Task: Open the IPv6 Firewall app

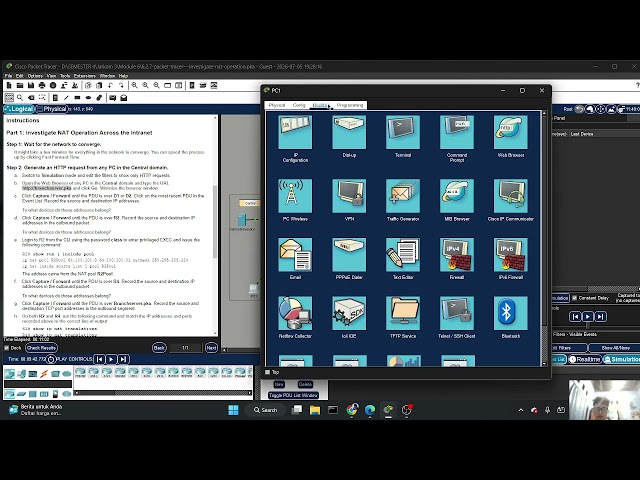Action: click(511, 255)
